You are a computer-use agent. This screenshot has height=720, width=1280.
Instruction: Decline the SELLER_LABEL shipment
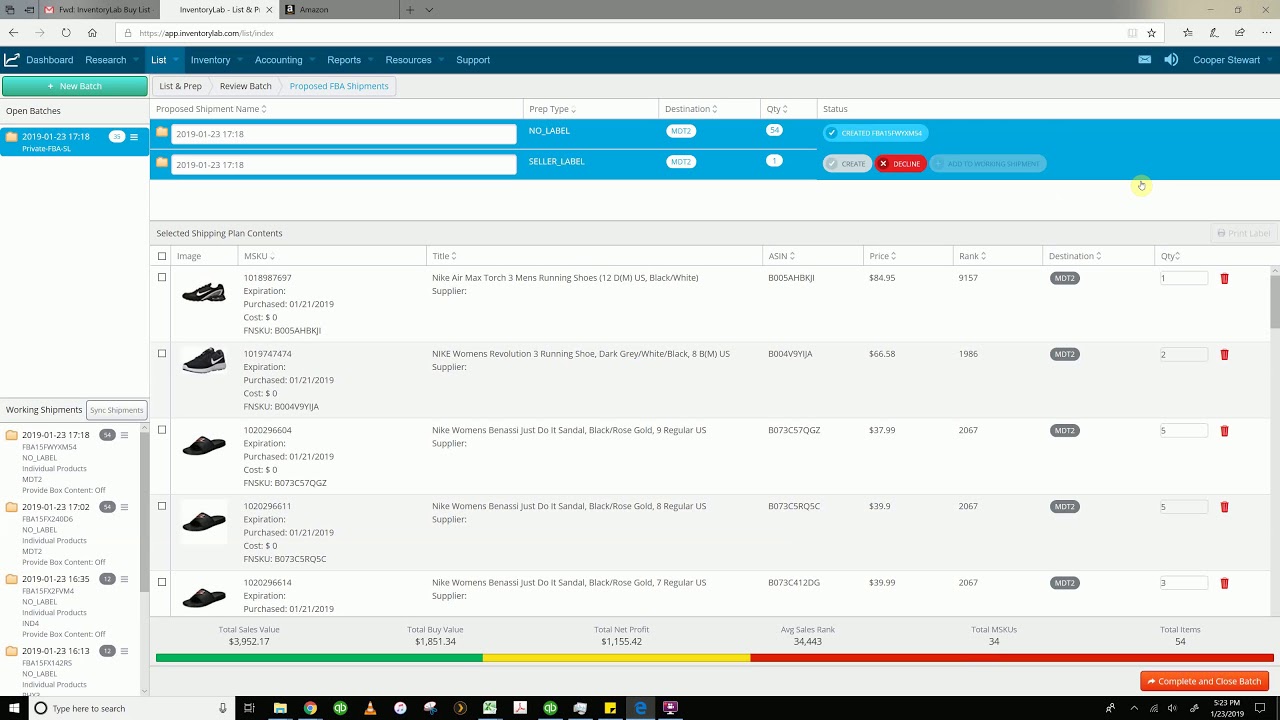(900, 164)
